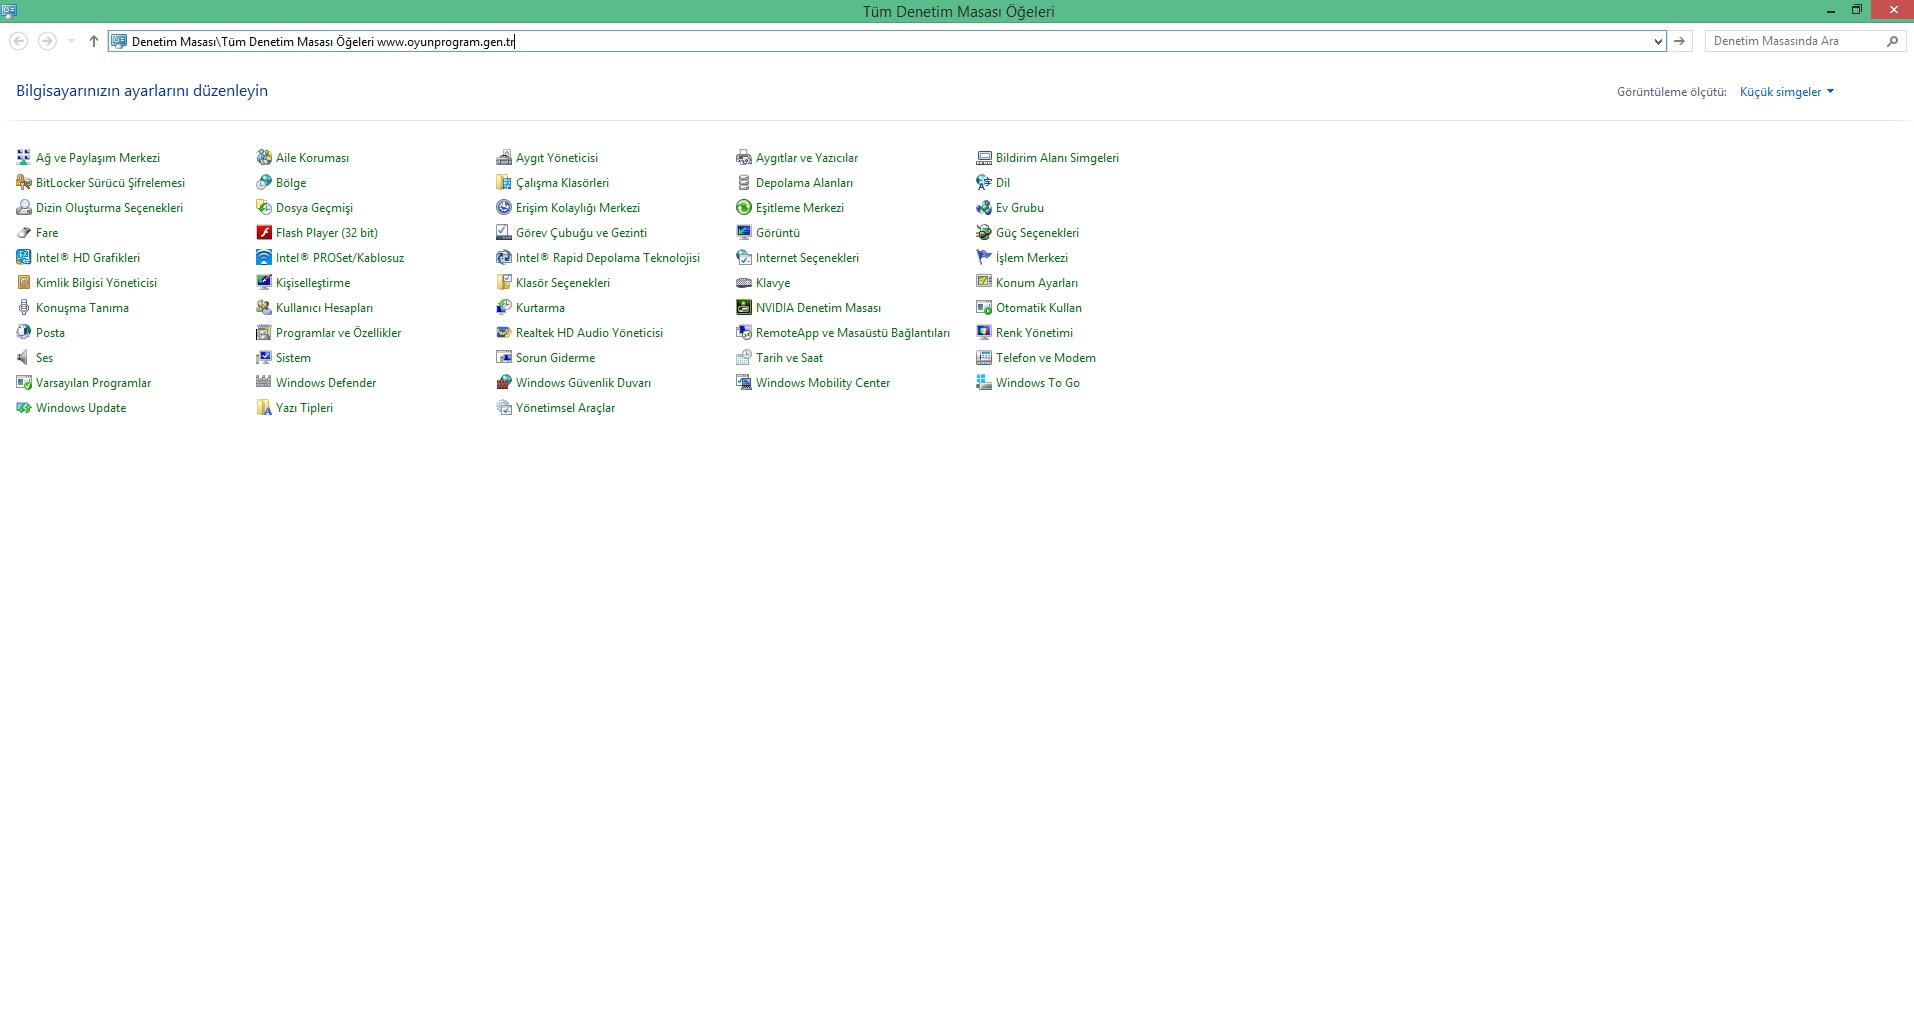Click the Erişim Kolaylığı Merkezi icon
1914x1035 pixels.
pos(504,207)
